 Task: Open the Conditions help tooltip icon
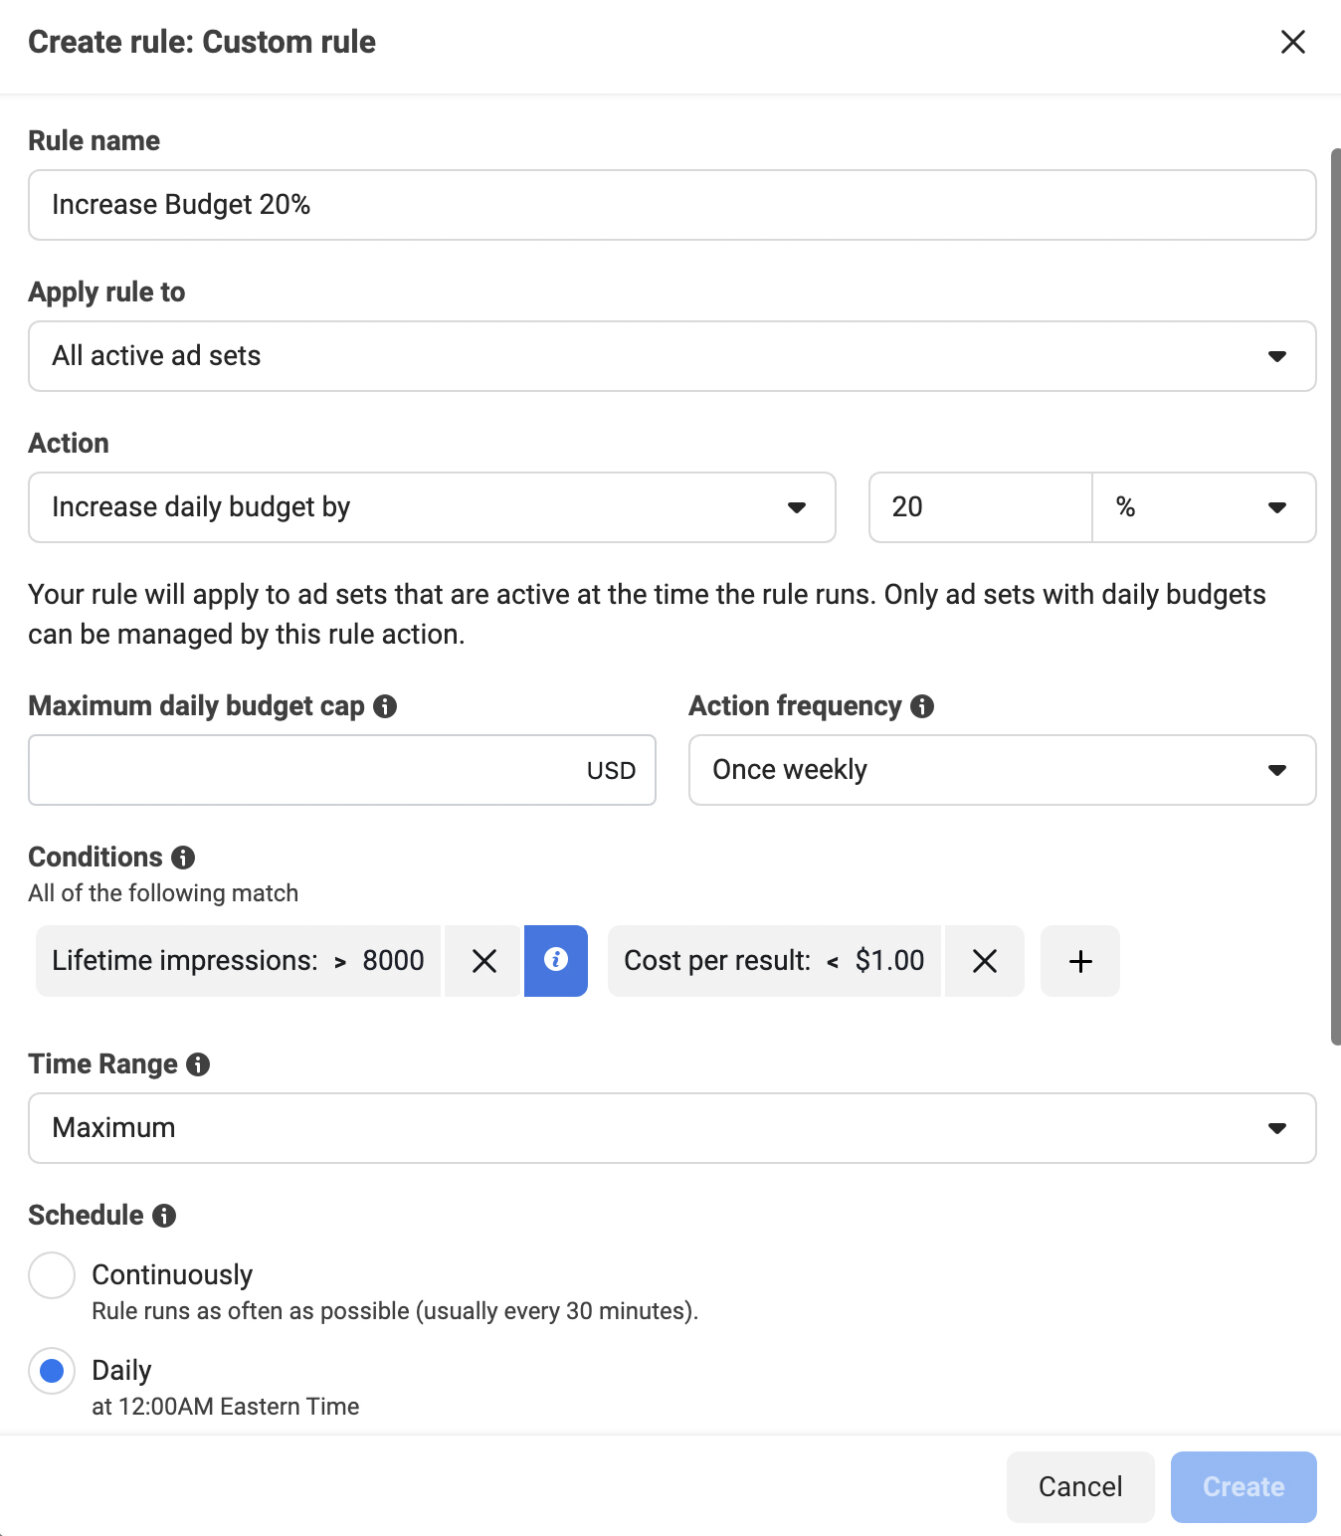(183, 857)
